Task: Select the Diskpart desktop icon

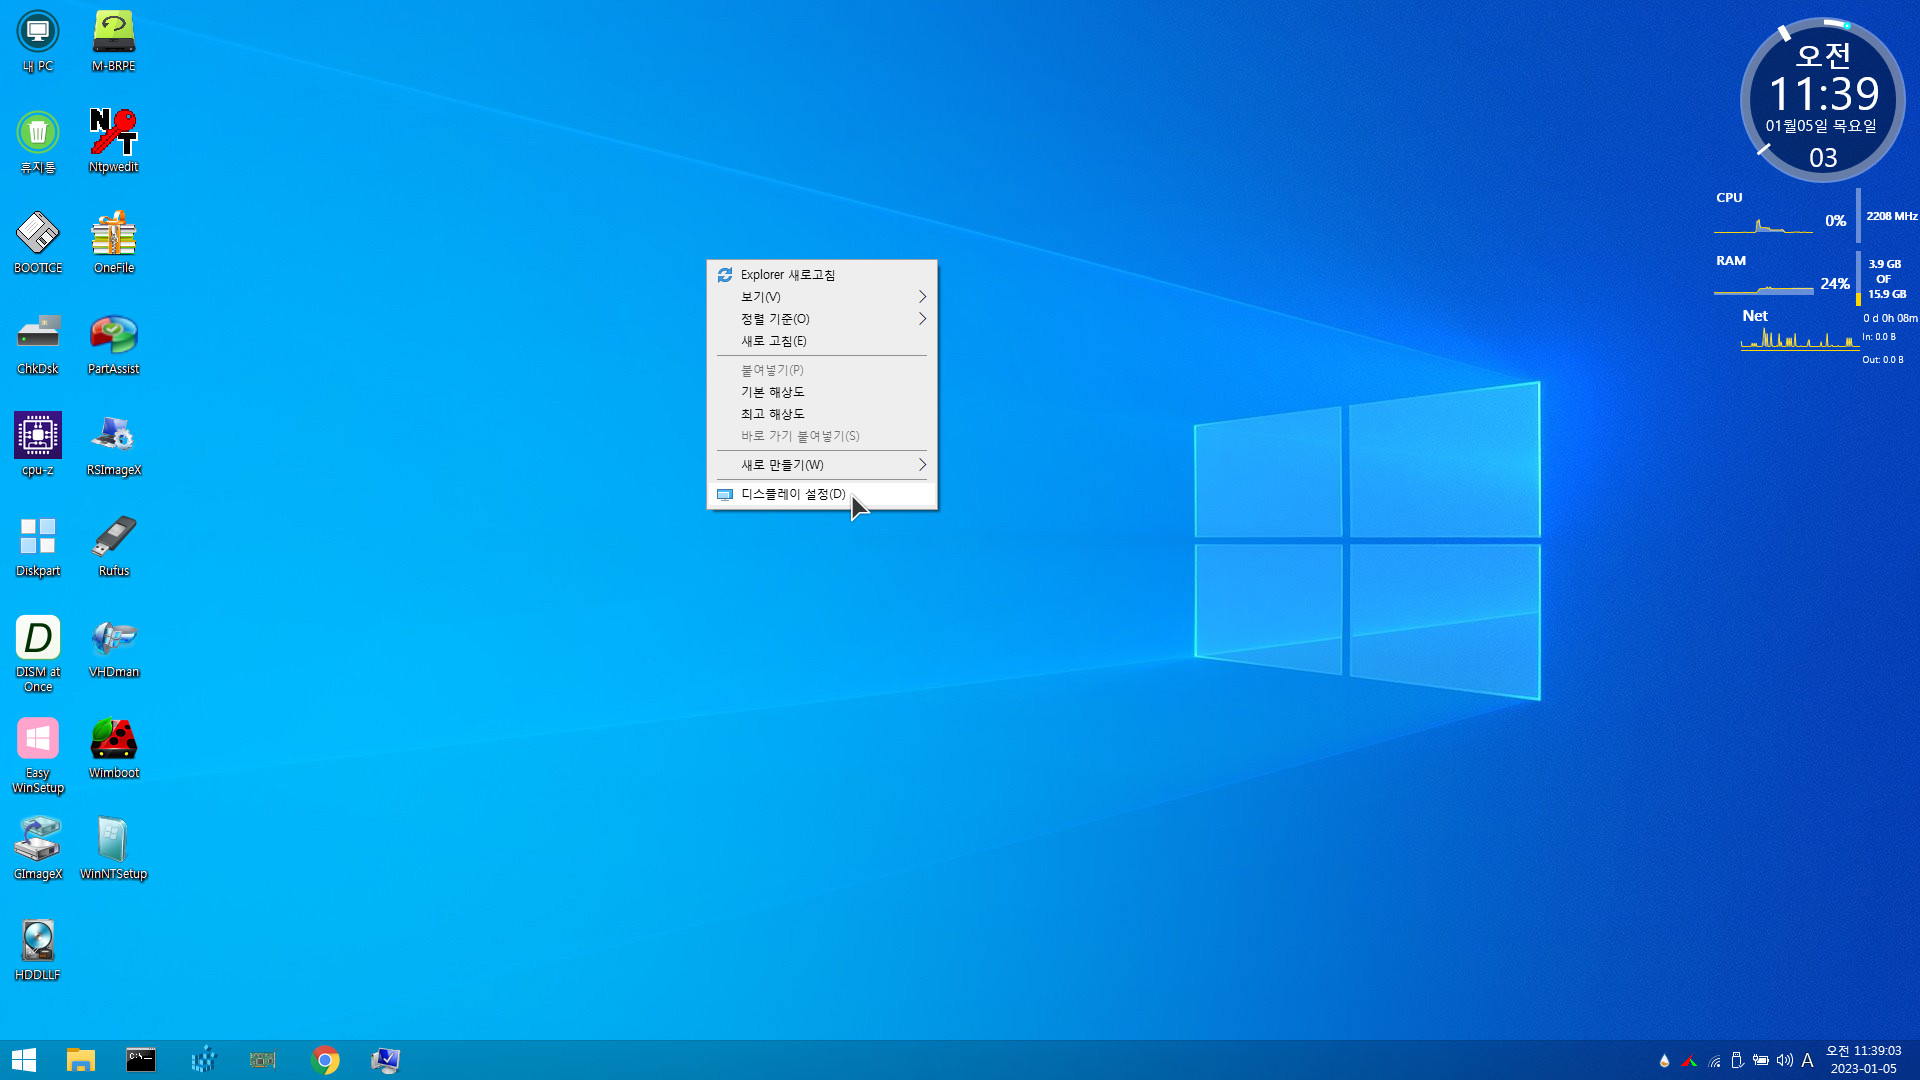Action: point(38,546)
